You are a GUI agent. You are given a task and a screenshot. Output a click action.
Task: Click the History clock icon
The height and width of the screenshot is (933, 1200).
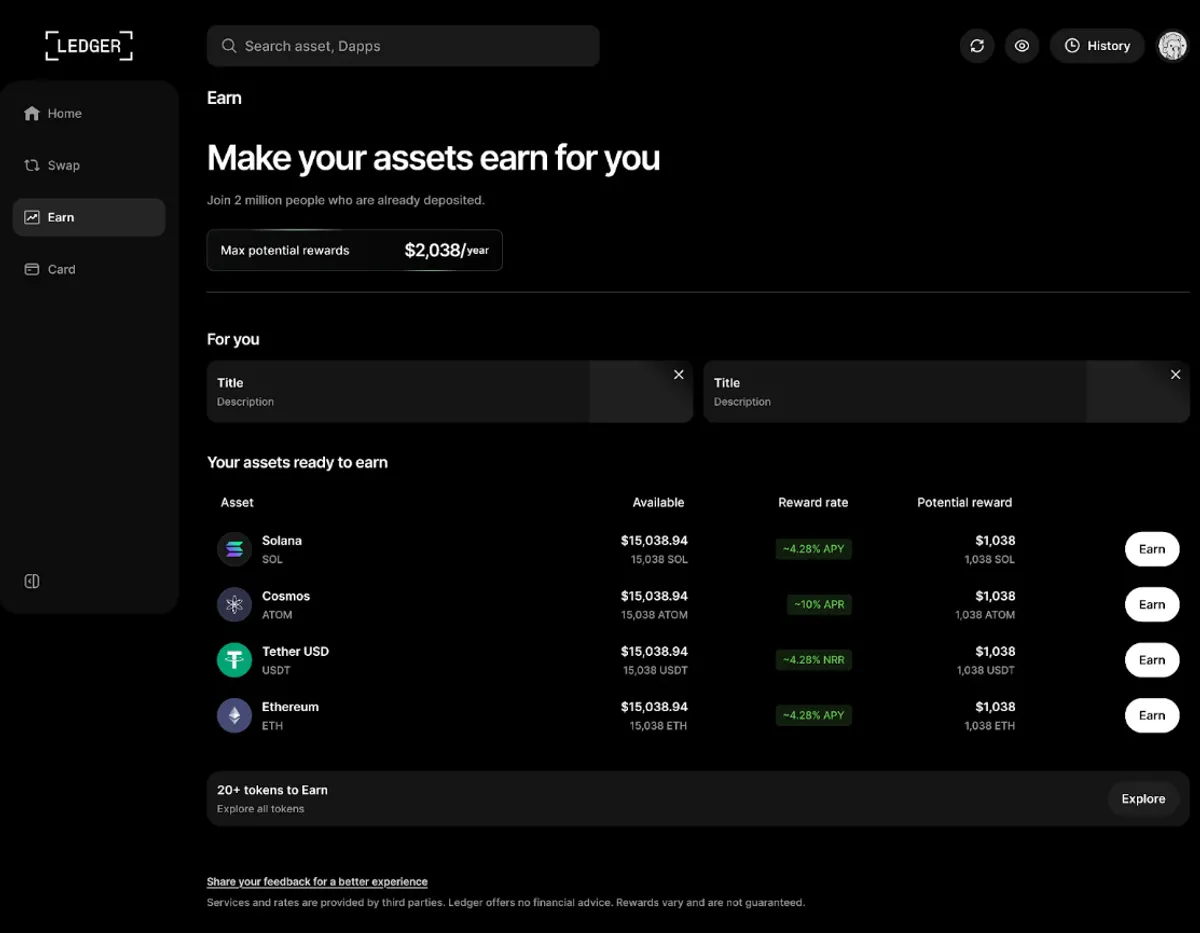pos(1072,46)
